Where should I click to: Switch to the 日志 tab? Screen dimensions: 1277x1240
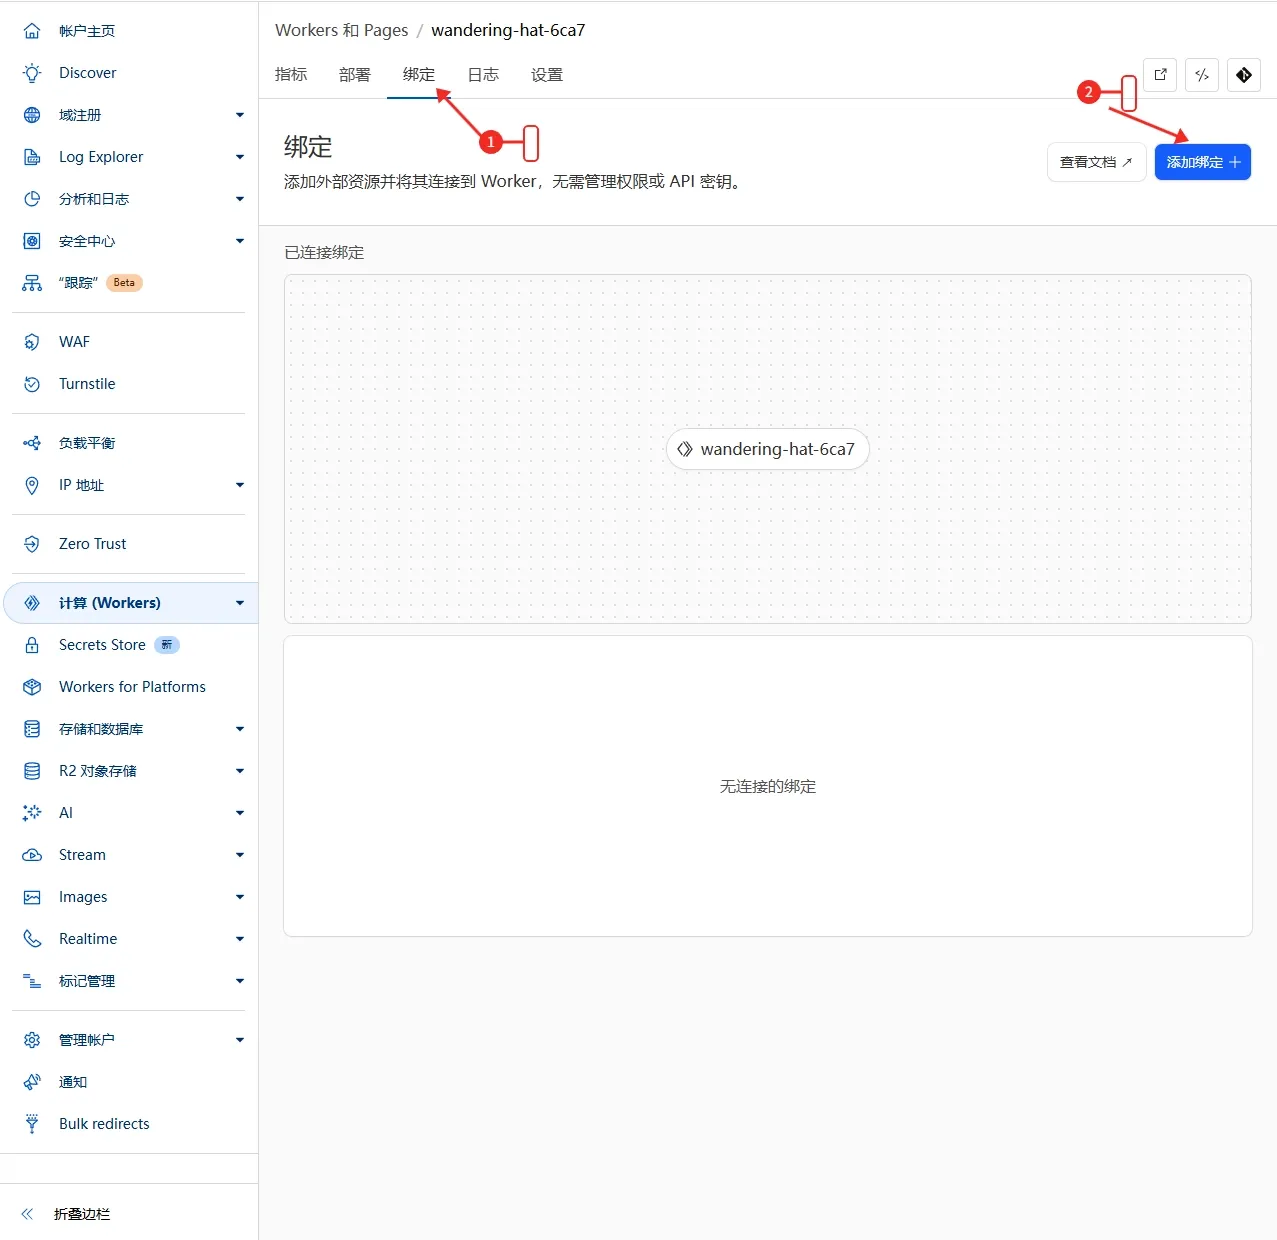click(483, 75)
